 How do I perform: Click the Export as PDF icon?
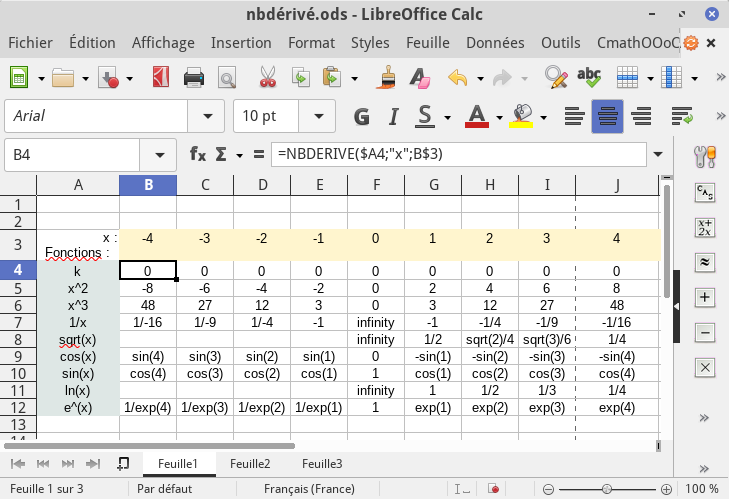click(161, 78)
